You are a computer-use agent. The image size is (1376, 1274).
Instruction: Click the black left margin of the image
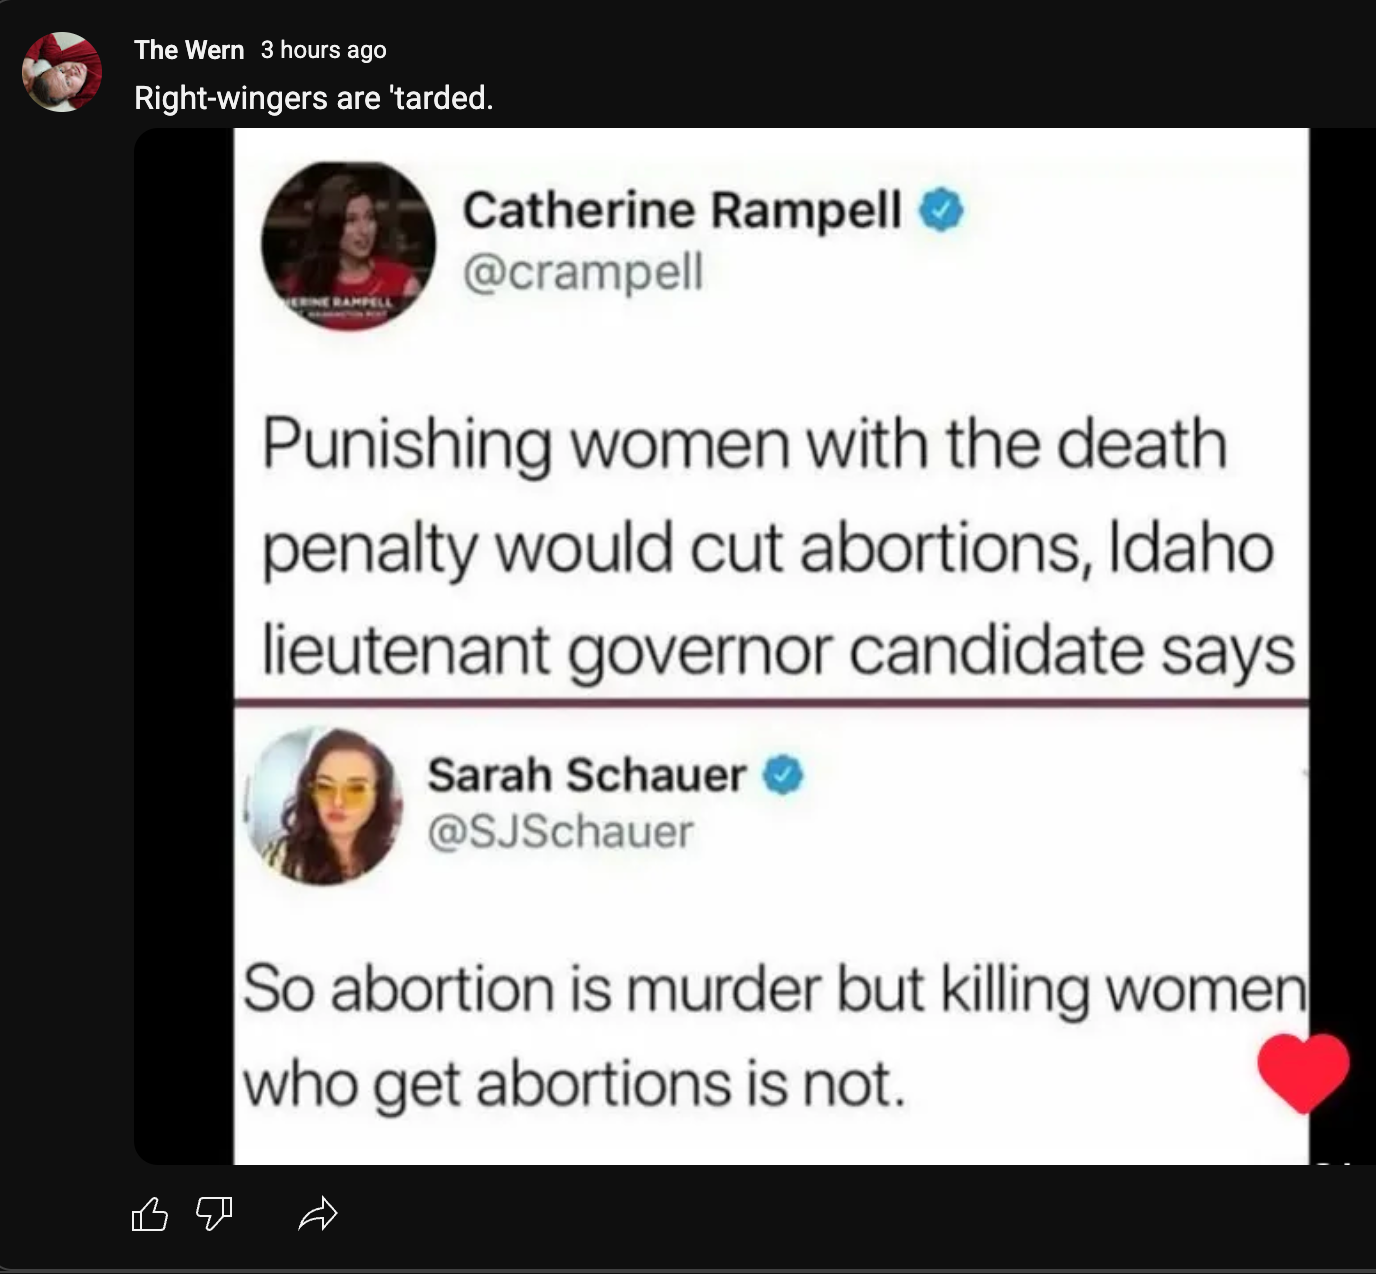184,646
